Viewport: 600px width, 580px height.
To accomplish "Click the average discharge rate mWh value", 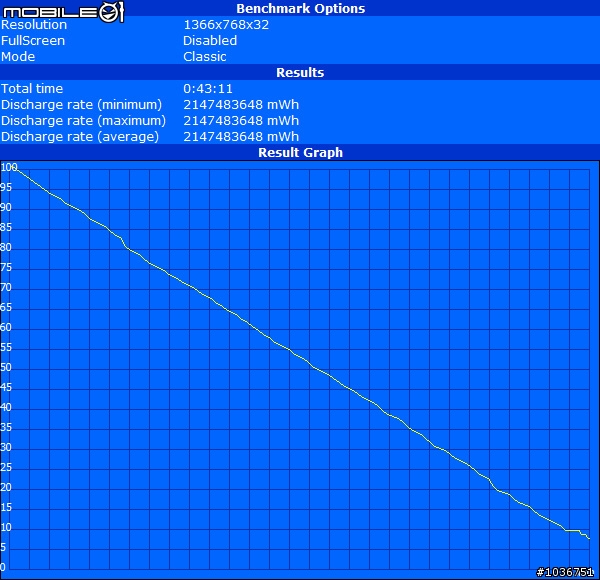I will [241, 137].
